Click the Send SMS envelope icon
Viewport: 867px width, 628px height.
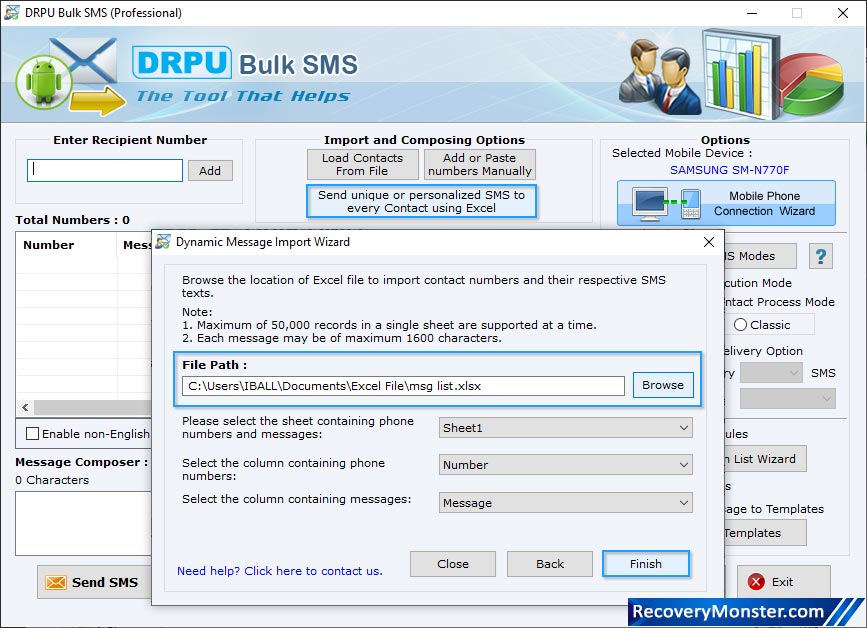click(x=57, y=582)
